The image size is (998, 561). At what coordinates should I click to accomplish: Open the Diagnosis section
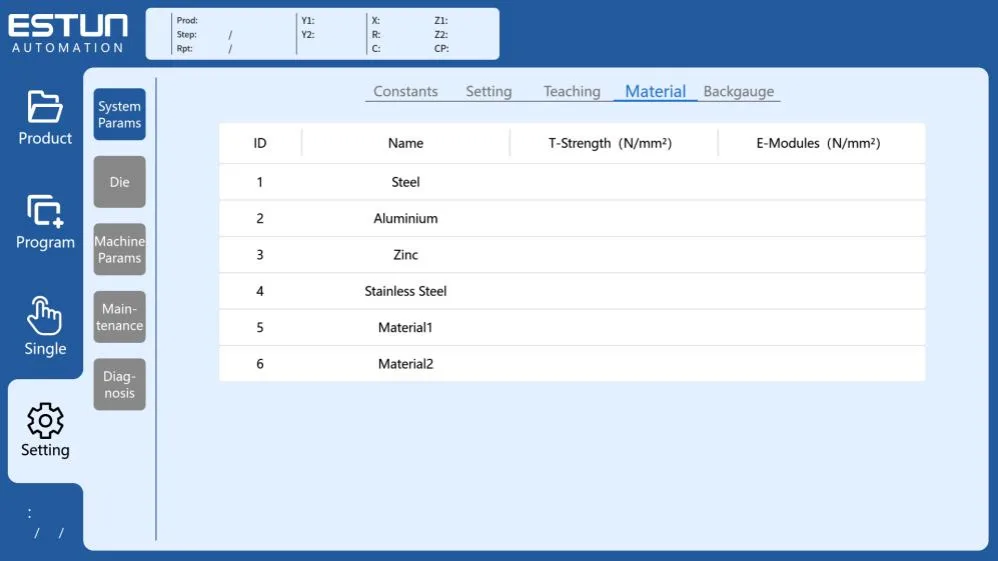120,385
